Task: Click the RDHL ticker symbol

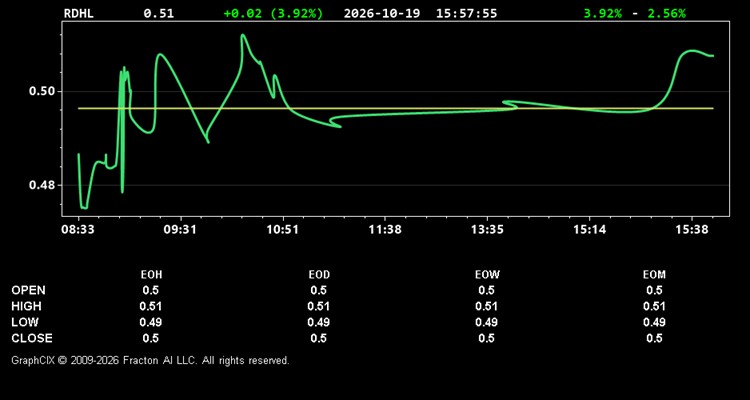Action: tap(78, 13)
